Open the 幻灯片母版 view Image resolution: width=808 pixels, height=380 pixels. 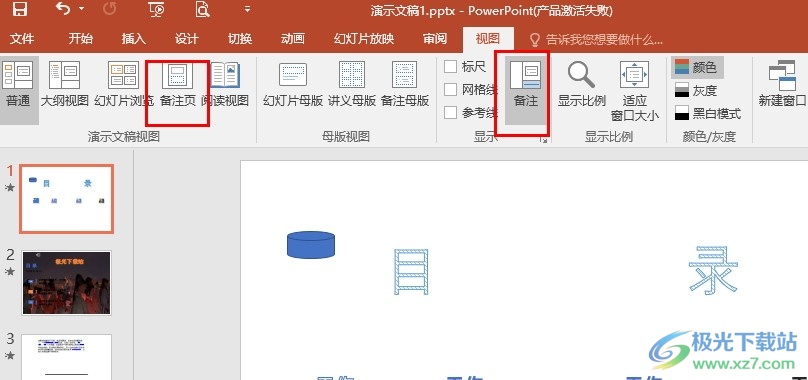(293, 85)
